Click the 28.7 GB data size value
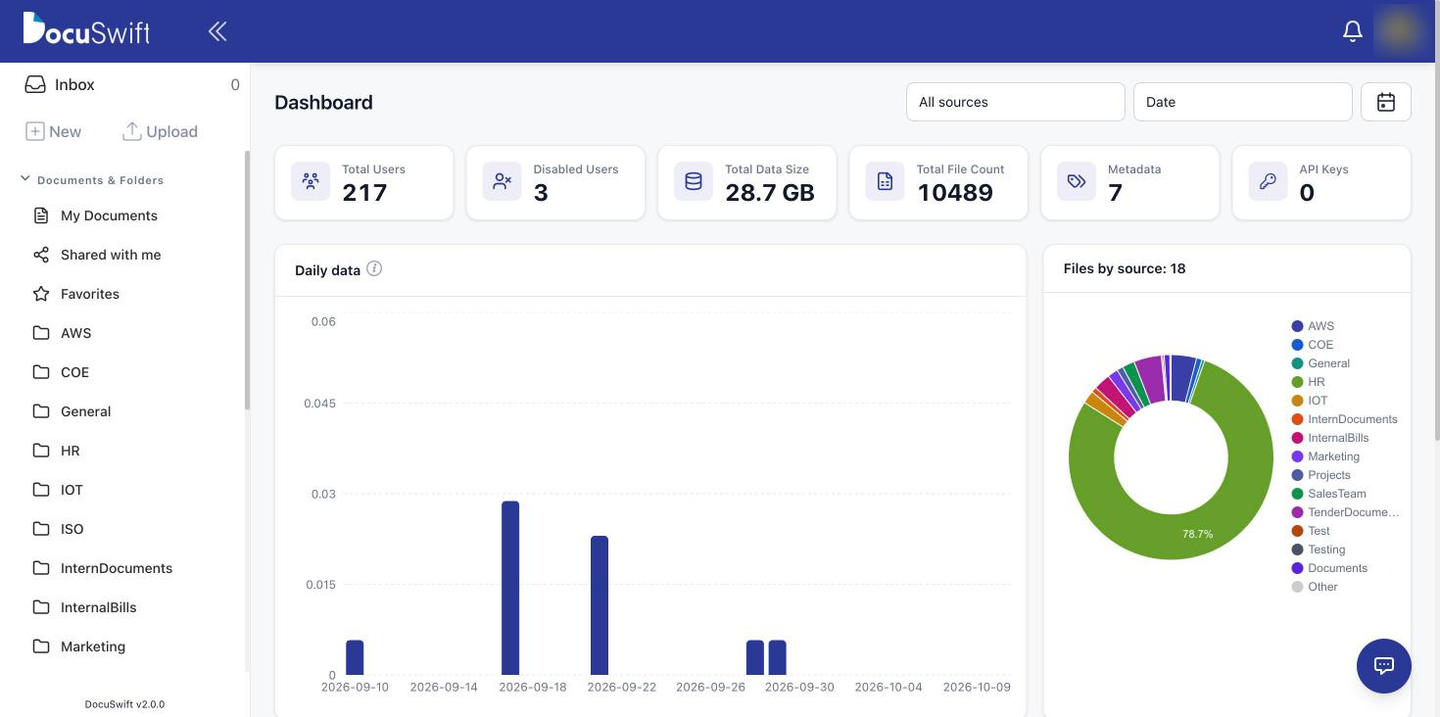The height and width of the screenshot is (717, 1440). [x=770, y=193]
